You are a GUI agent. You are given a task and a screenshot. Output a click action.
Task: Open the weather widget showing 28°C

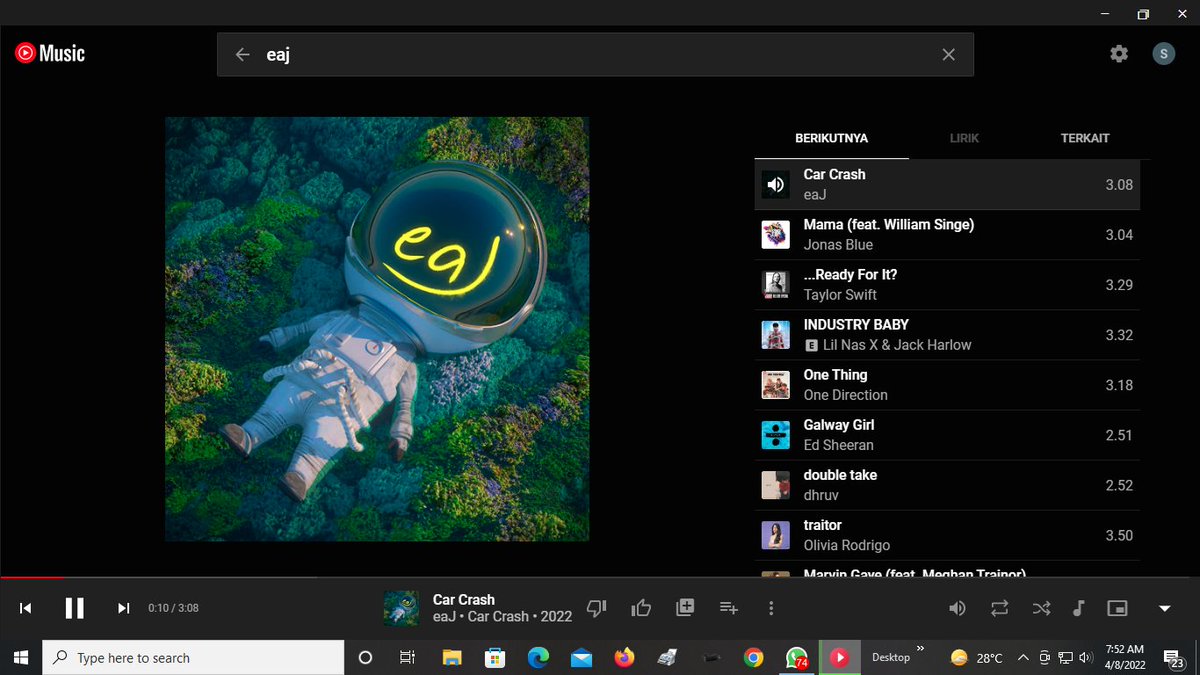977,657
